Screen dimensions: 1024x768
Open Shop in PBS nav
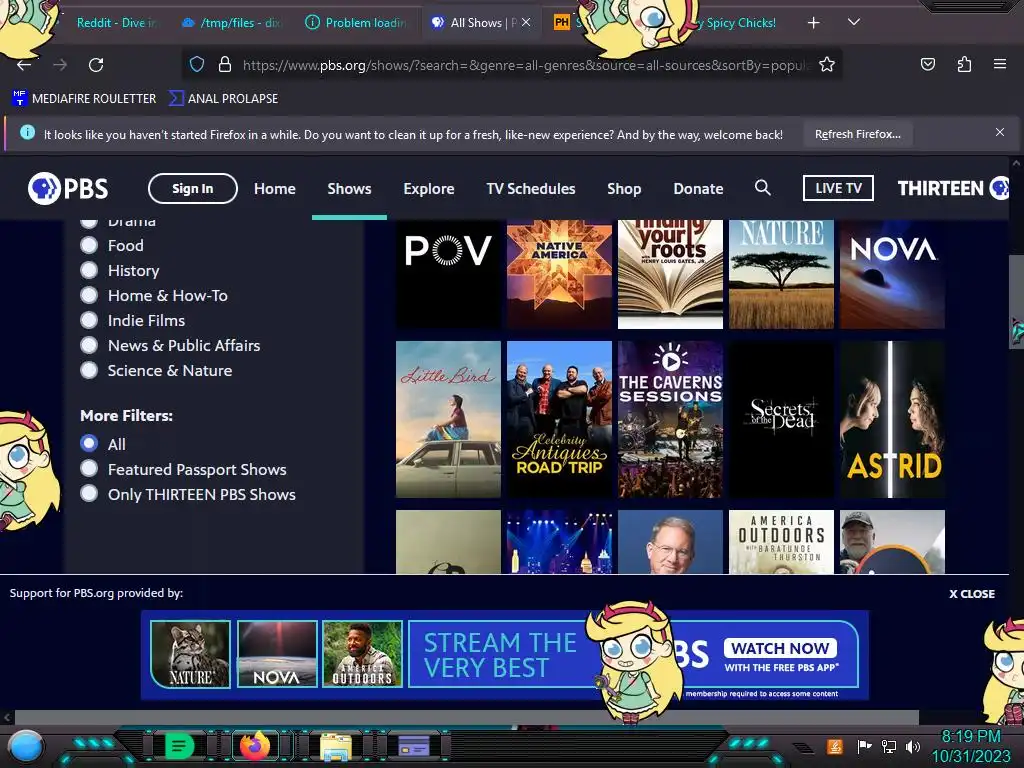point(624,189)
